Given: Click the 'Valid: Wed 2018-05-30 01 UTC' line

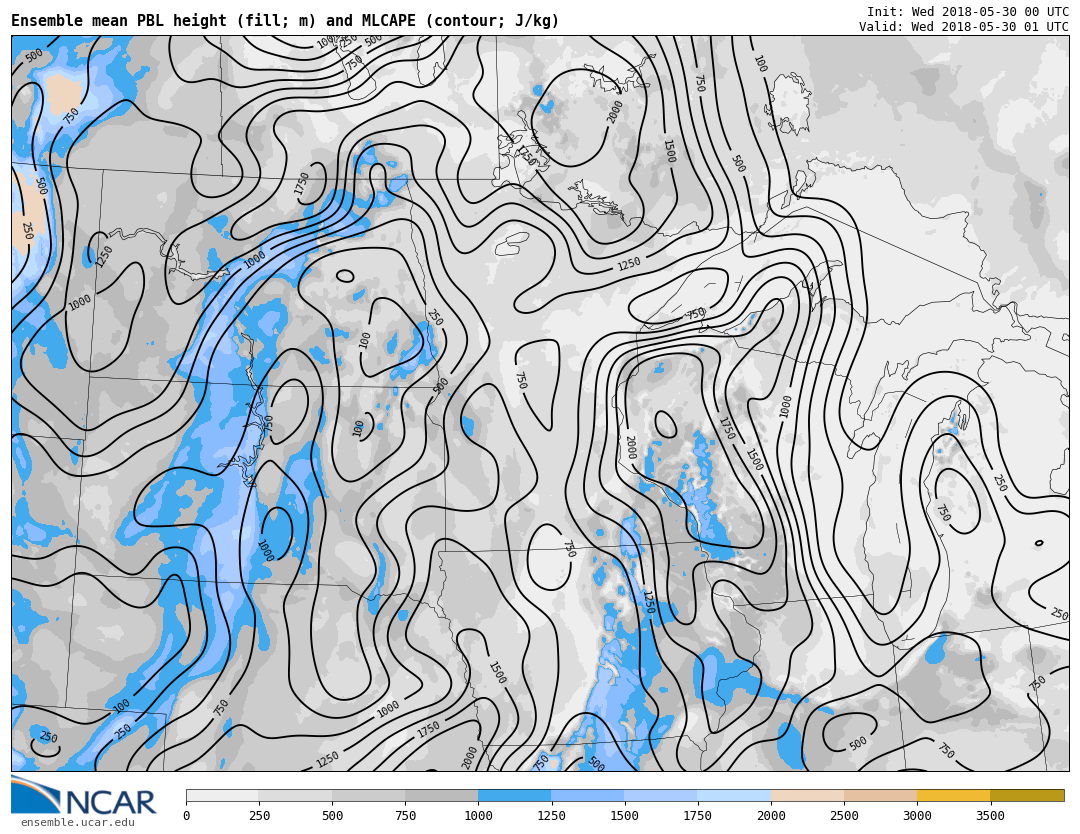Looking at the screenshot, I should tap(964, 27).
